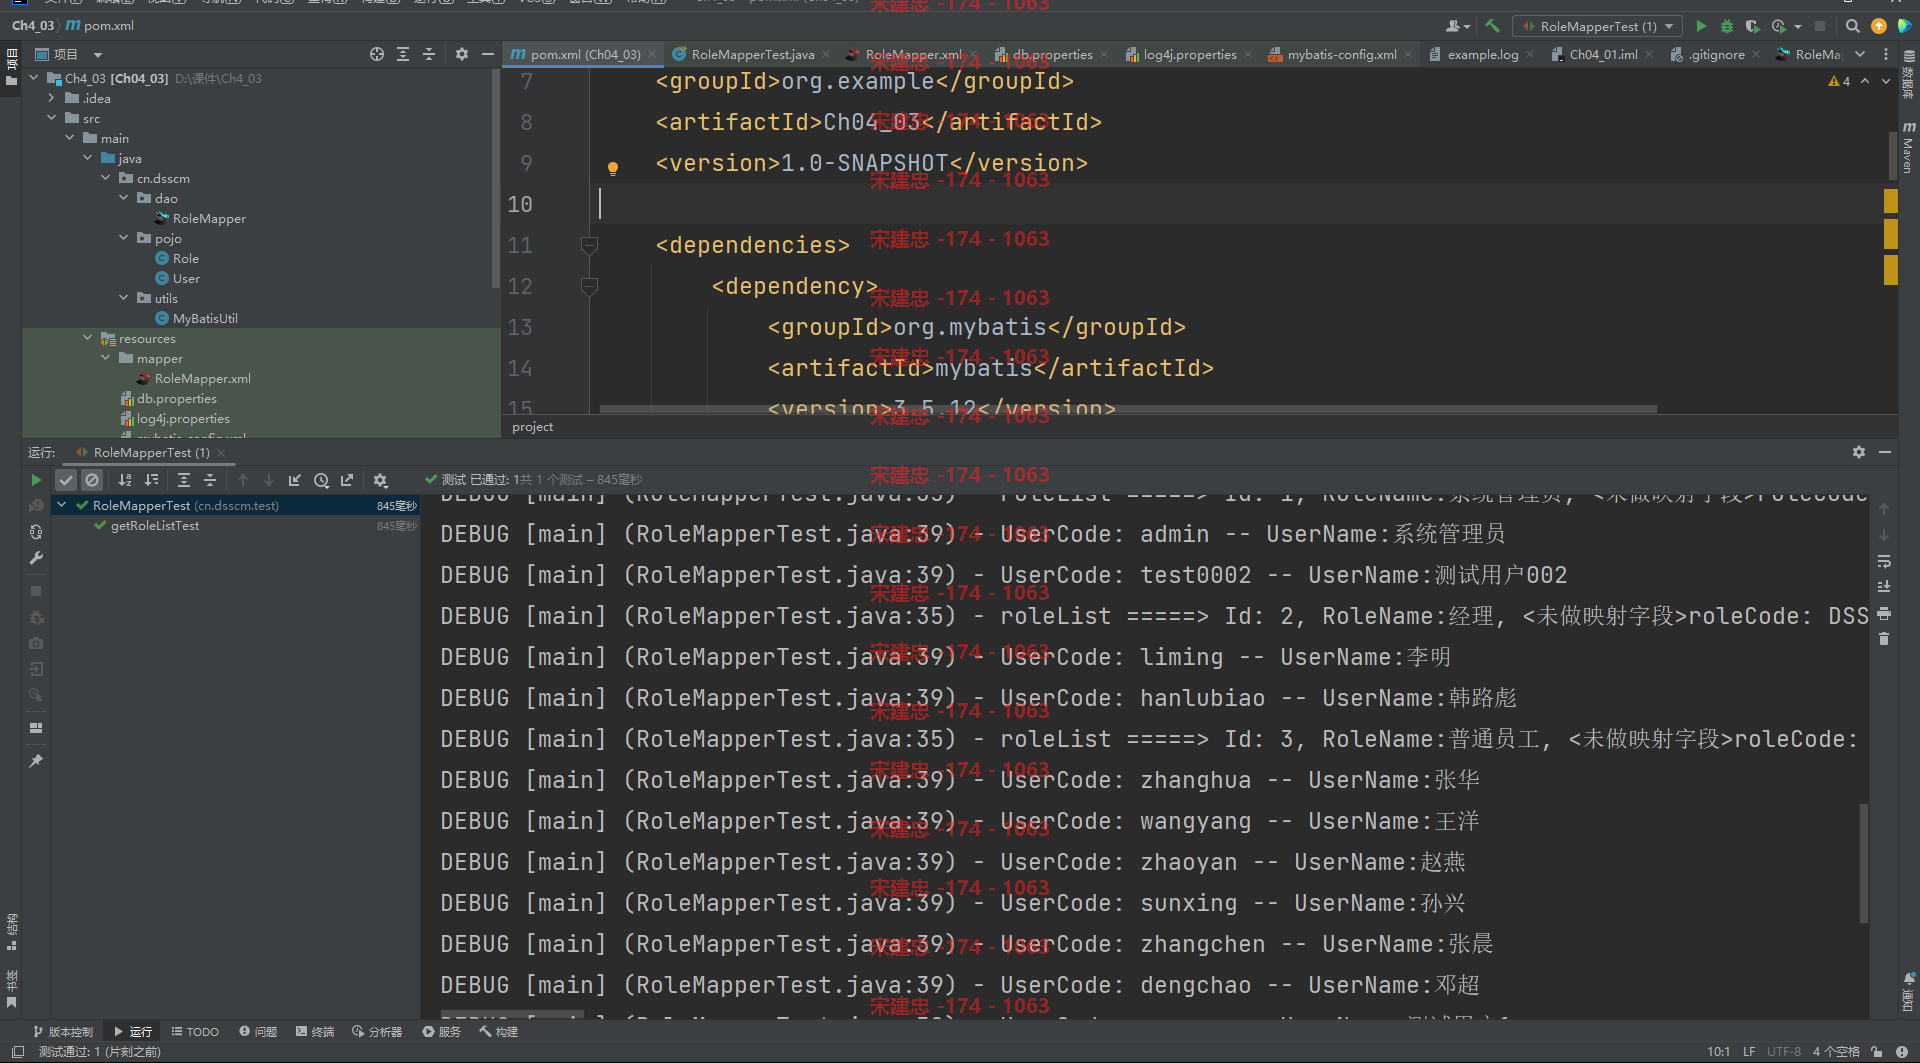Click the lightbulb intention icon on line 9
The height and width of the screenshot is (1063, 1920).
pos(613,168)
